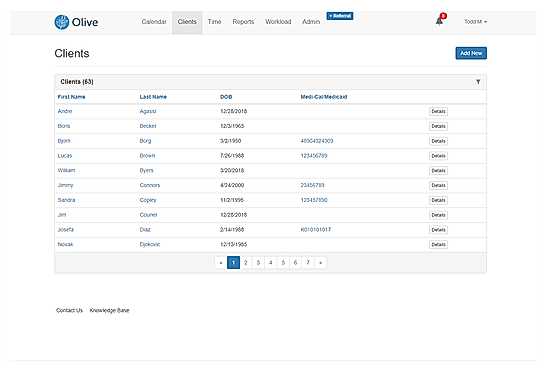Open the Workload tab
The width and height of the screenshot is (546, 368).
278,22
